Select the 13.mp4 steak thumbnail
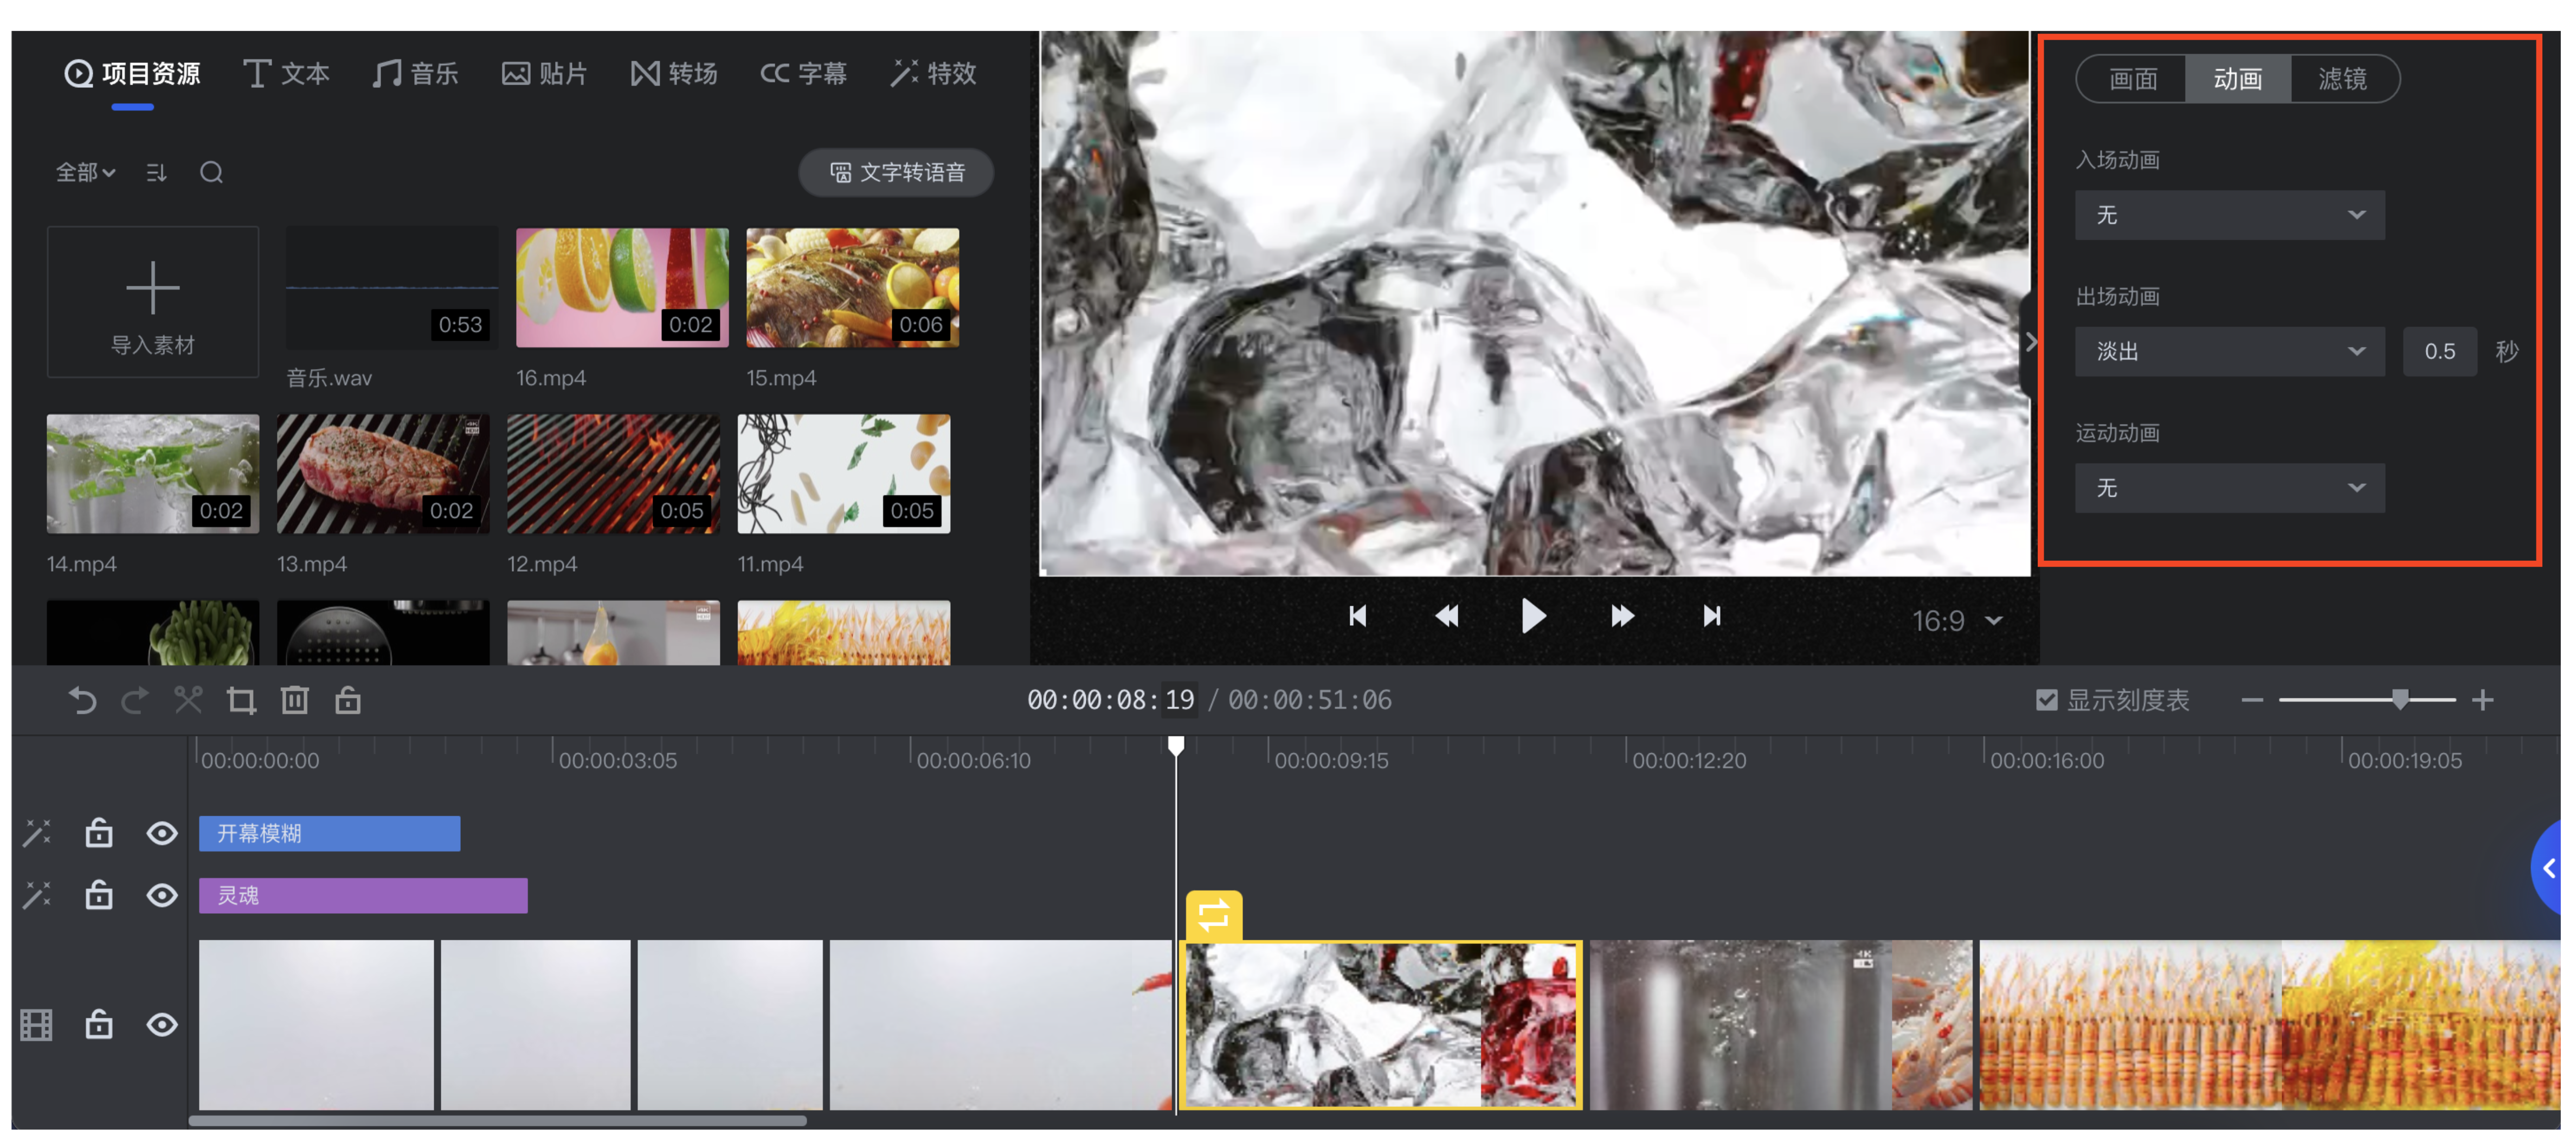 pyautogui.click(x=383, y=474)
